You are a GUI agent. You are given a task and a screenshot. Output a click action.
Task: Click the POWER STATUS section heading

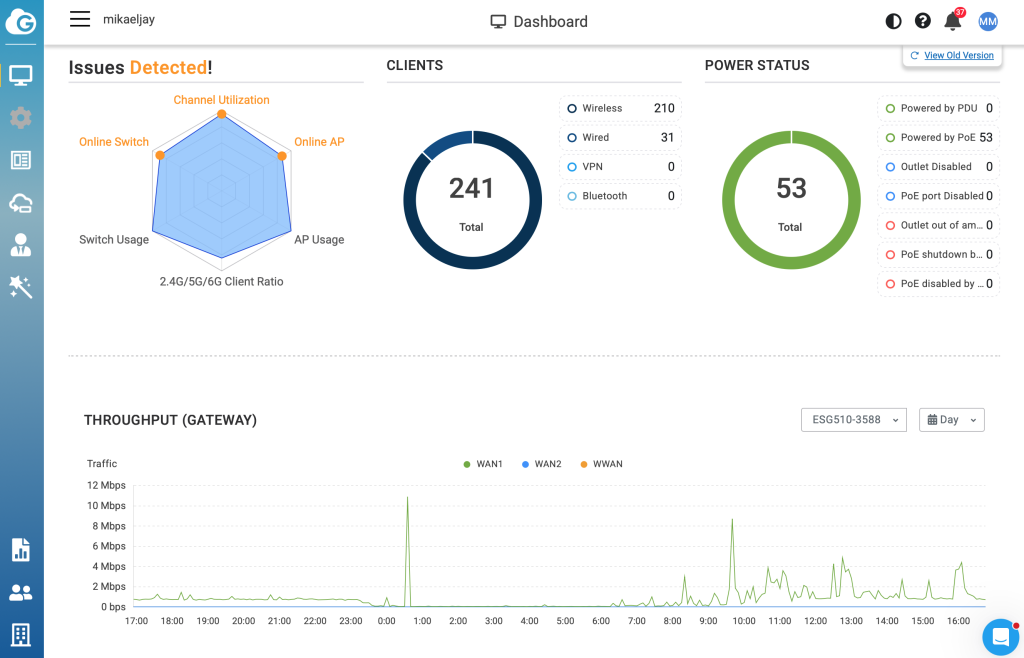tap(757, 65)
